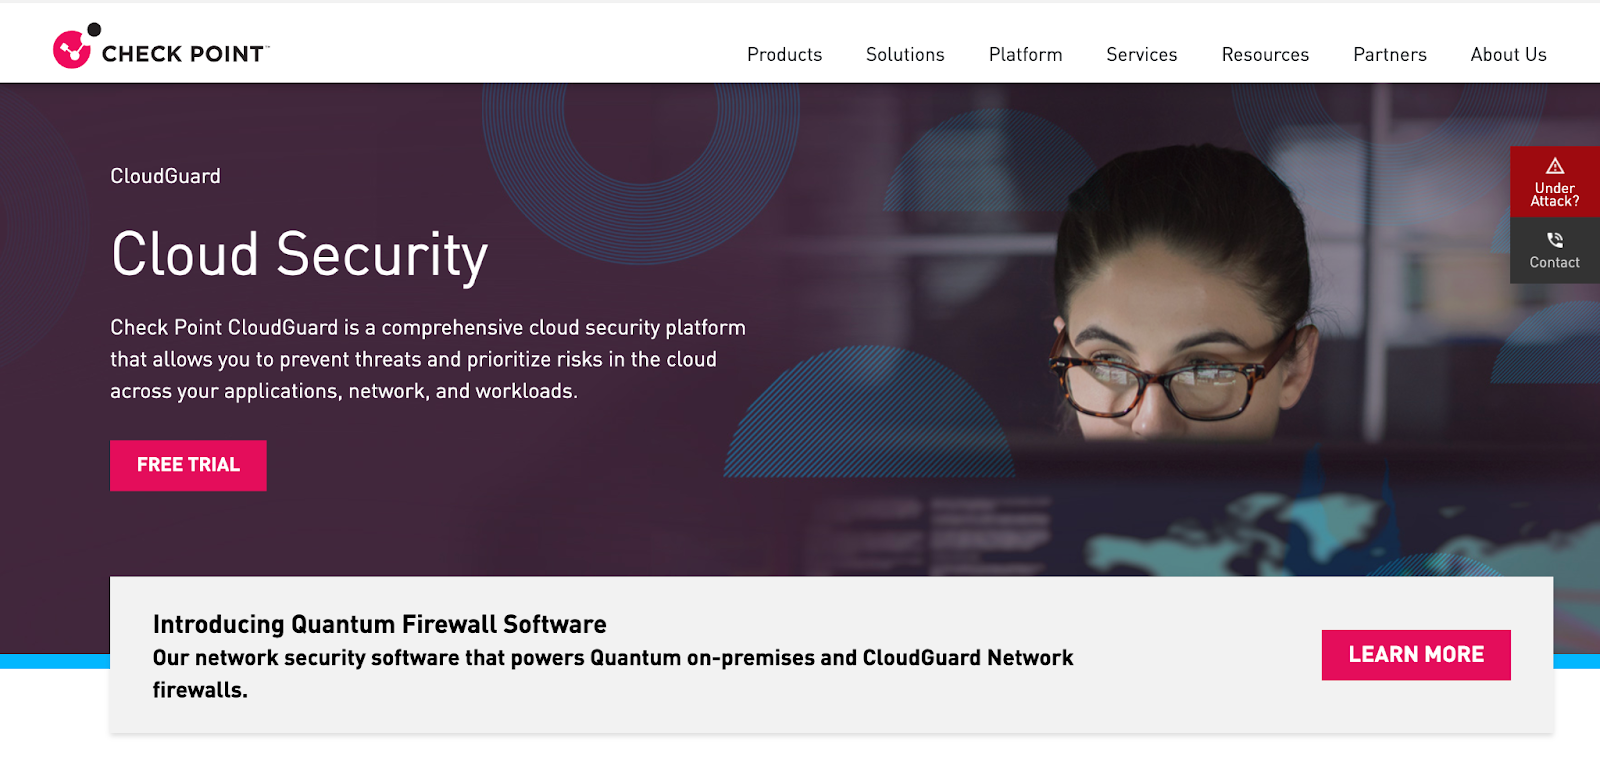The image size is (1600, 765).
Task: Click the 'Contact' label in side panel
Action: (x=1555, y=263)
